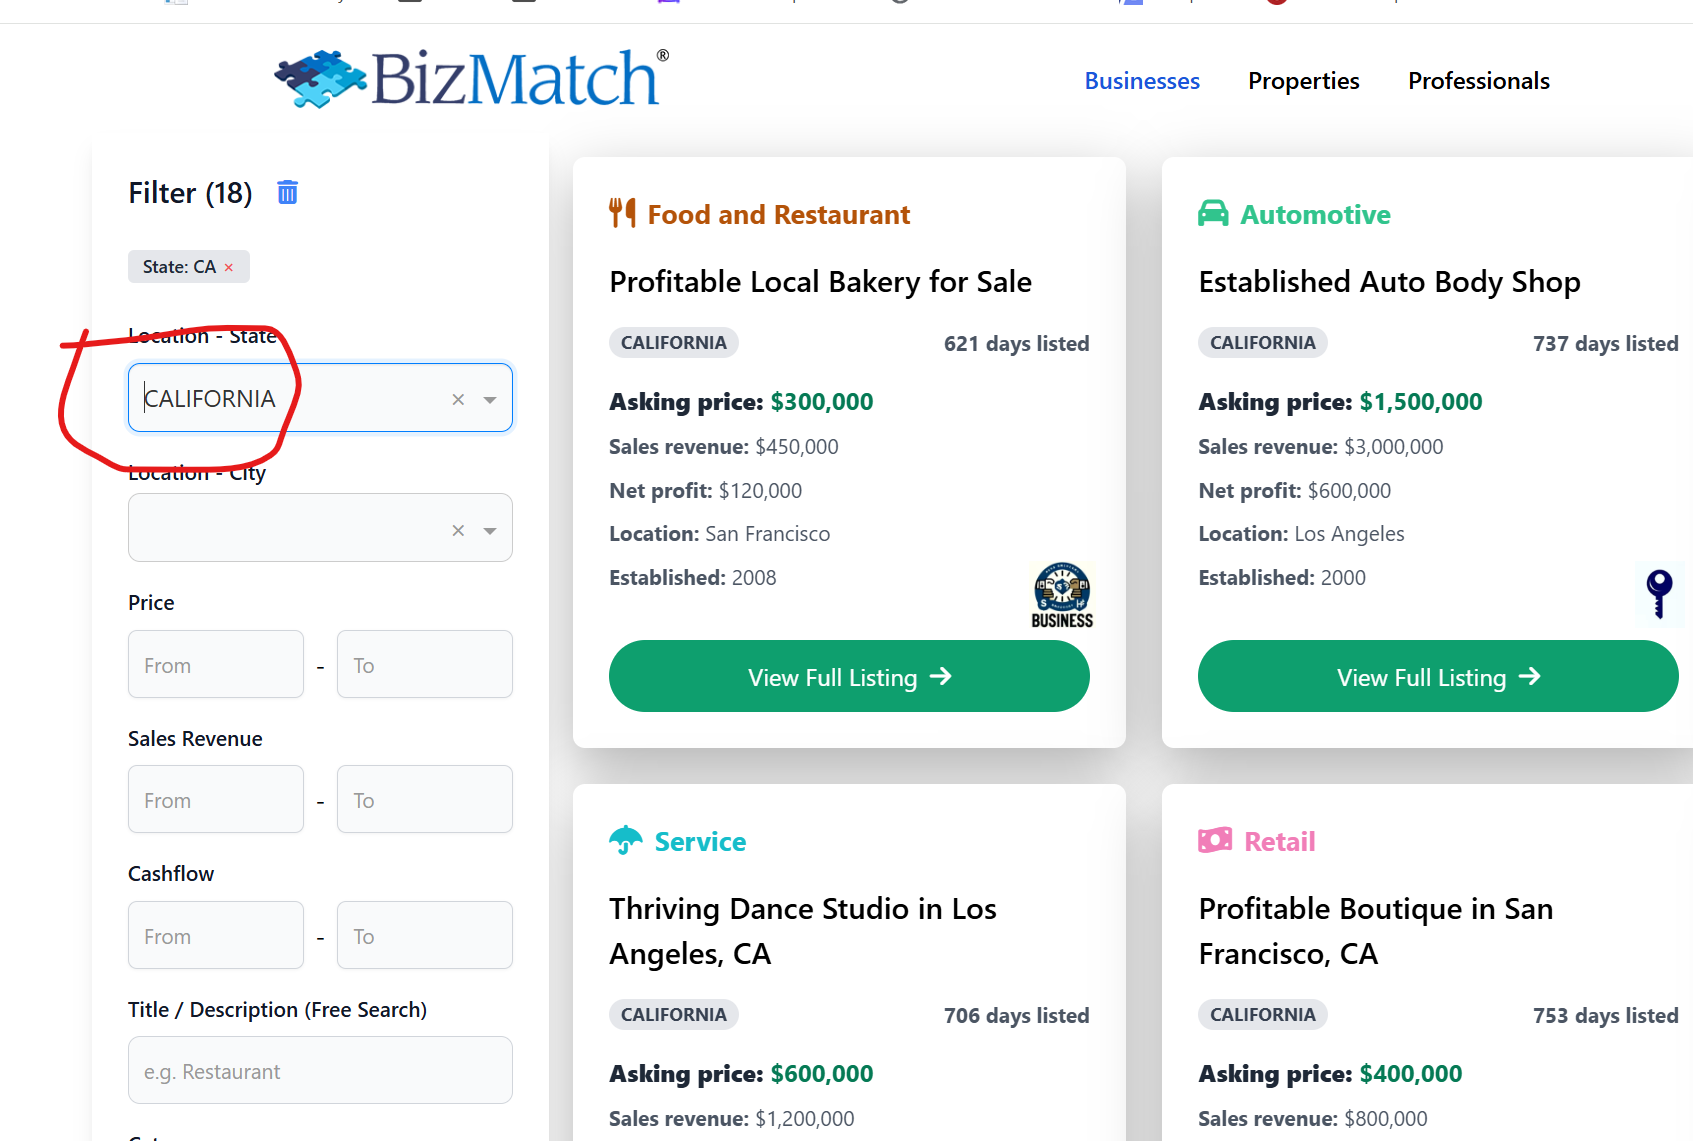Image resolution: width=1693 pixels, height=1141 pixels.
Task: Click the BizMatch puzzle logo
Action: click(x=322, y=78)
